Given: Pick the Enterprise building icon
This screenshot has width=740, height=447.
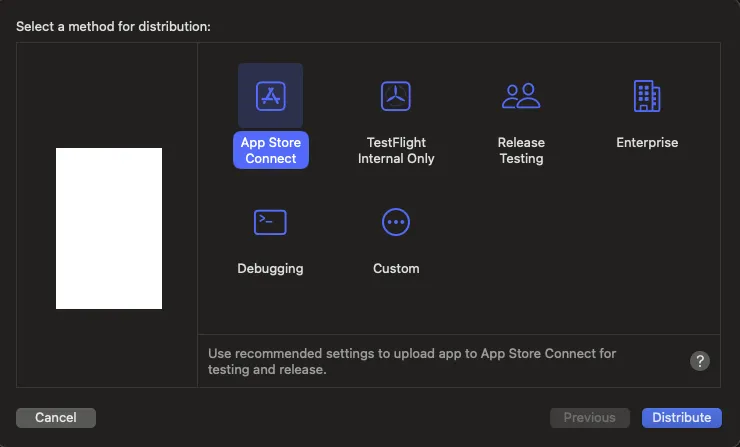Looking at the screenshot, I should (x=647, y=96).
